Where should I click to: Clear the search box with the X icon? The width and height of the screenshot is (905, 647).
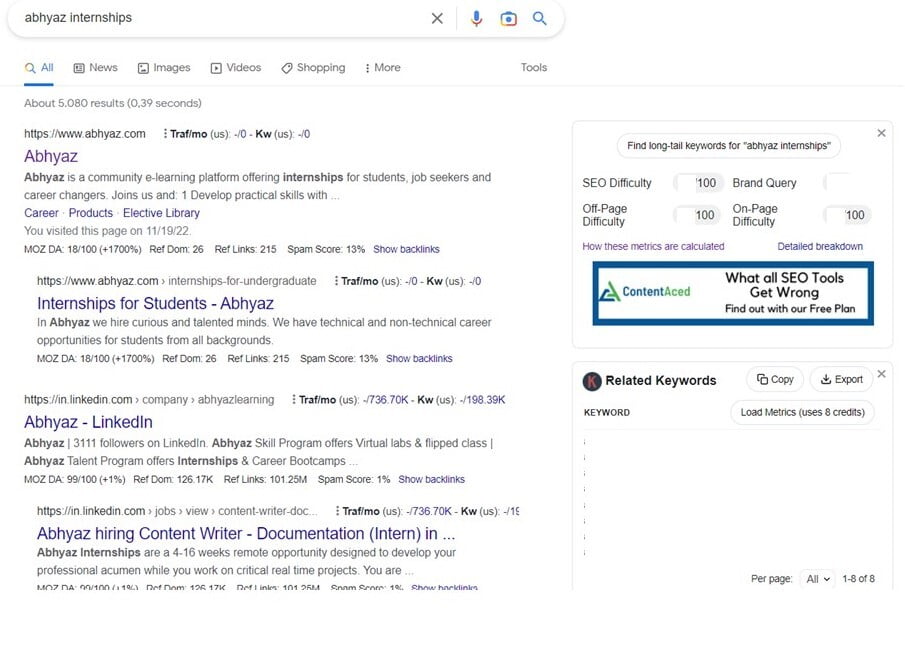[x=437, y=18]
